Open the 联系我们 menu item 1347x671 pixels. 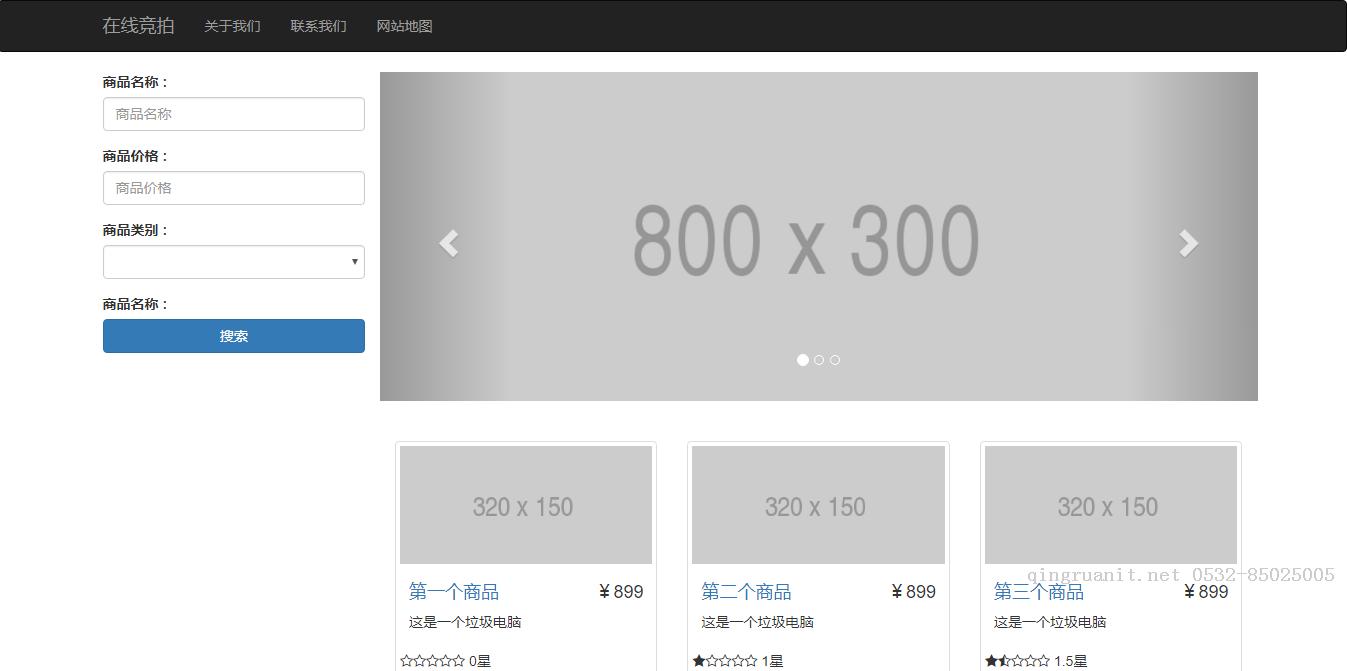(317, 26)
